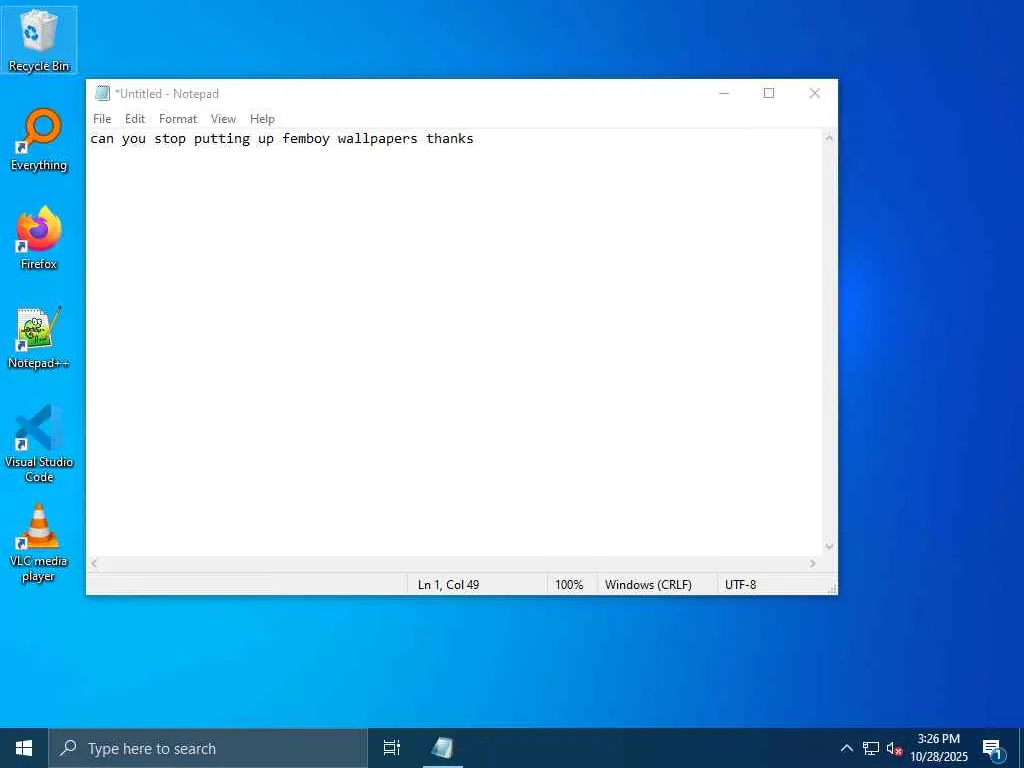Click 'Ln 1, Col 49' in status bar
This screenshot has width=1024, height=768.
[448, 584]
